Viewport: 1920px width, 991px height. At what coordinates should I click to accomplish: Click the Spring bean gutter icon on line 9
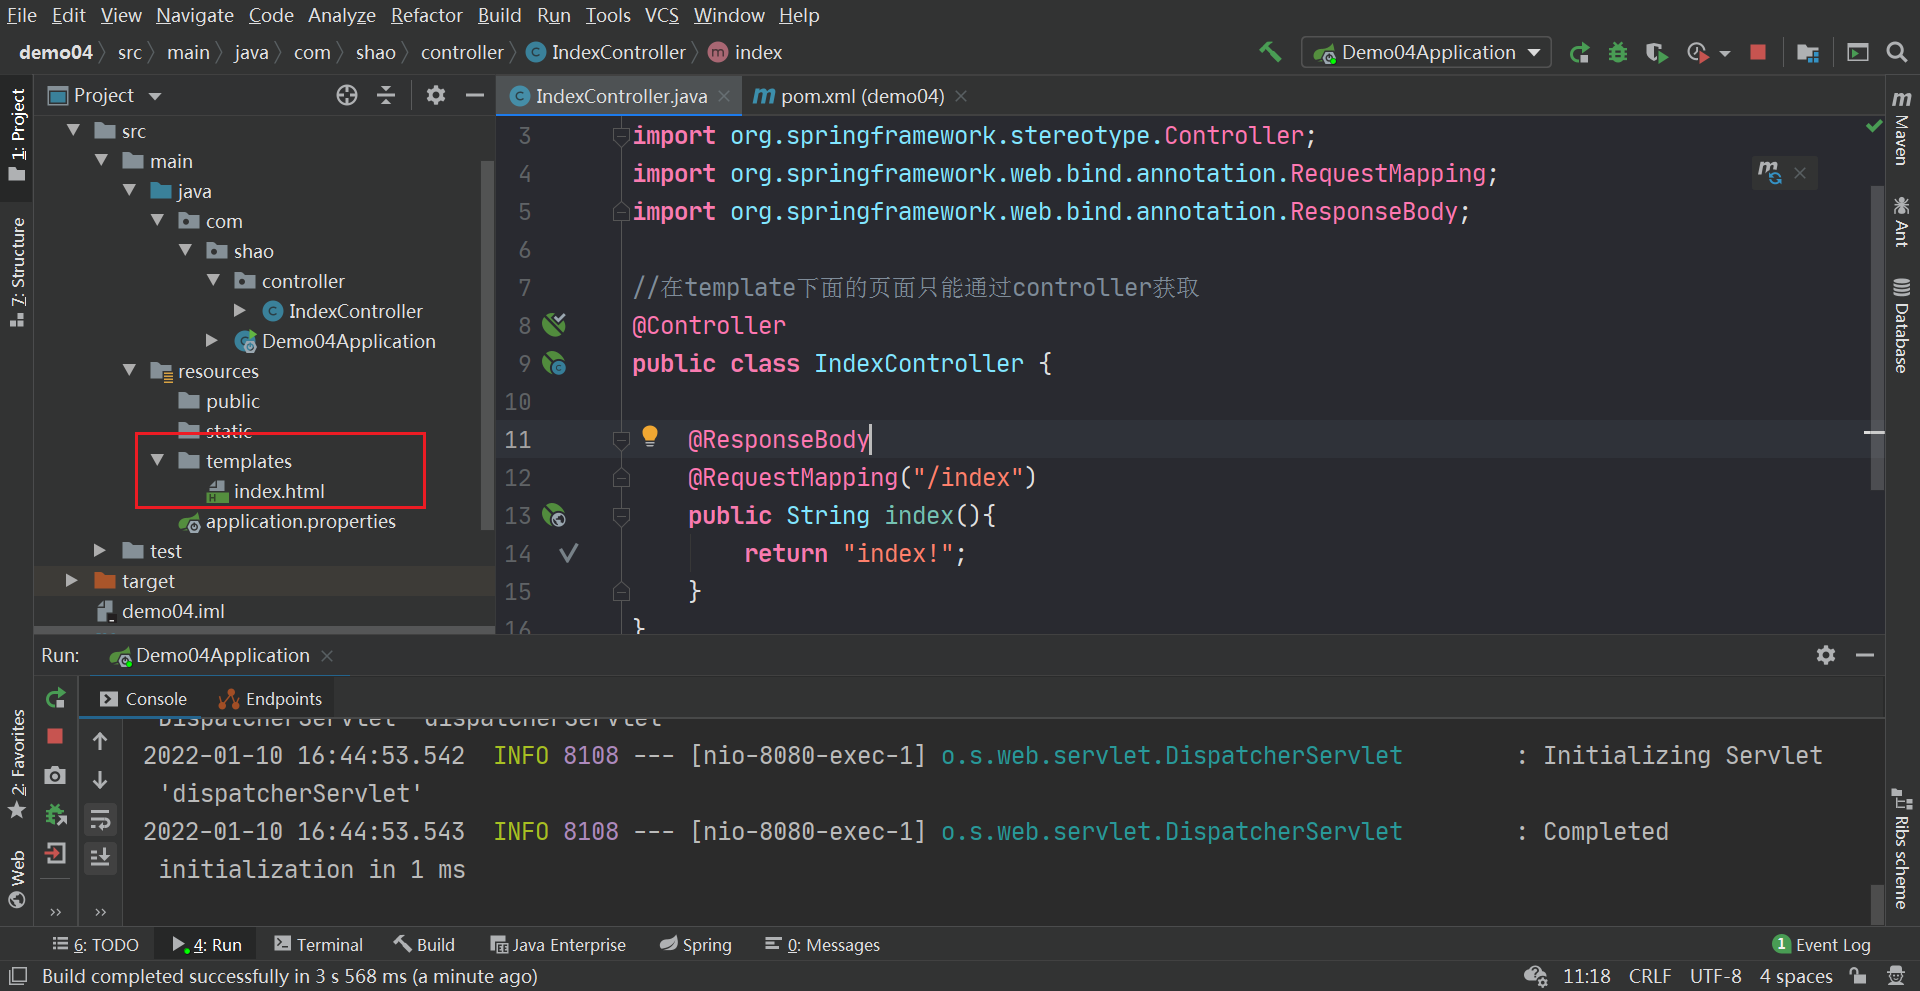(554, 363)
